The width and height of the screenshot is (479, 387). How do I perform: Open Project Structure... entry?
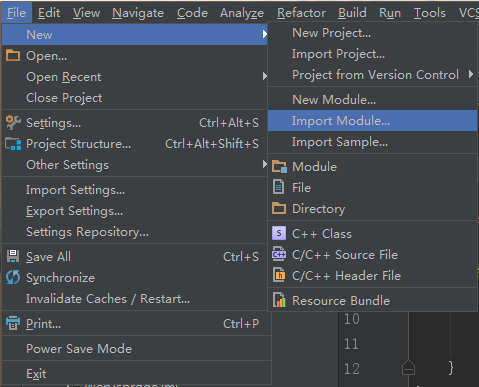click(x=135, y=144)
